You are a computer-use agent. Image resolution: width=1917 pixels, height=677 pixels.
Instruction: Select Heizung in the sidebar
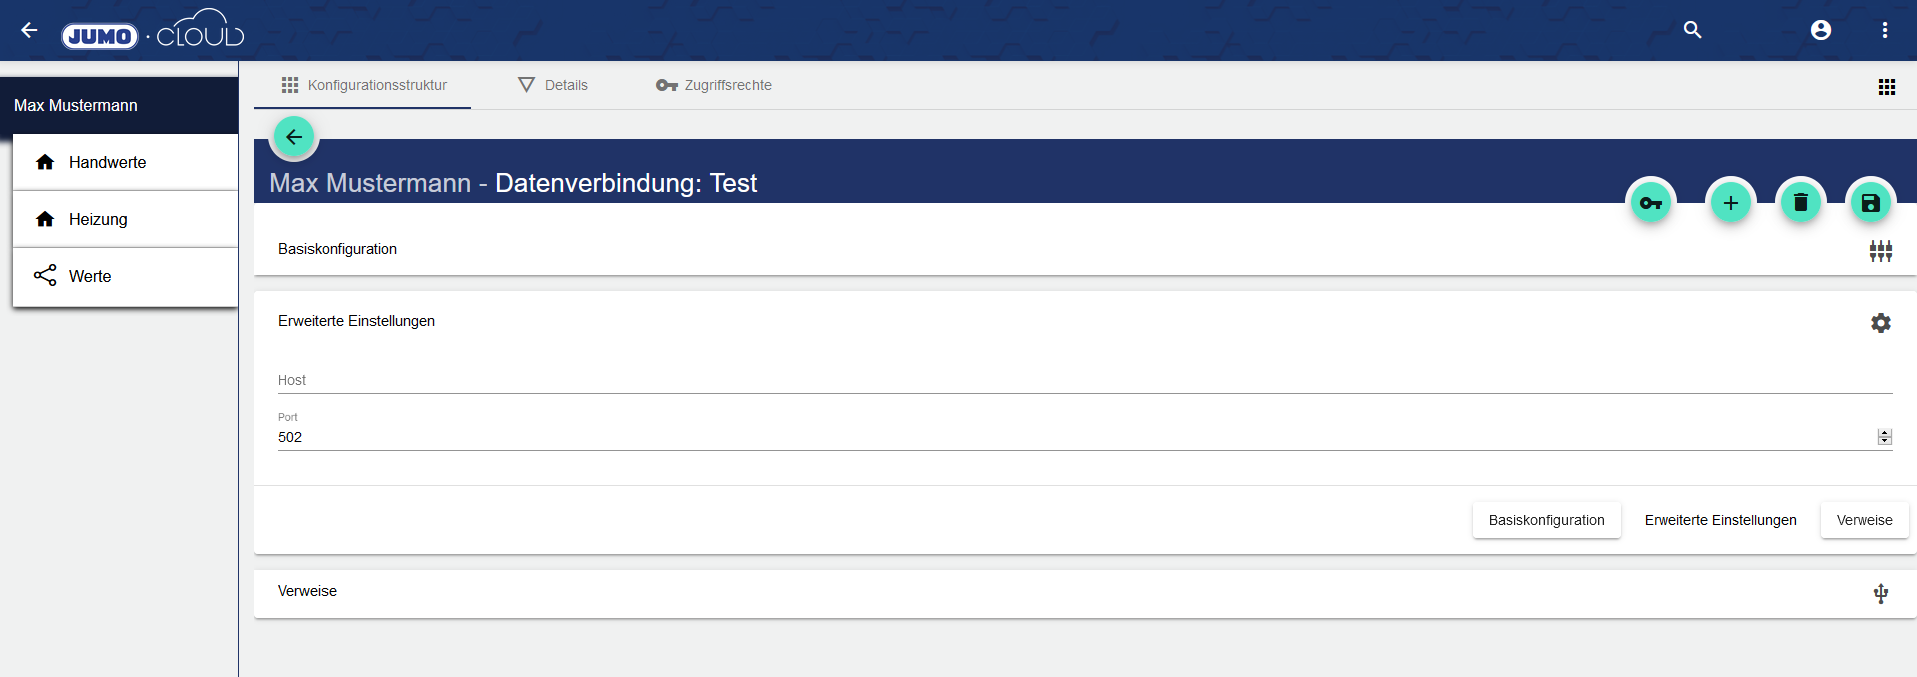[x=98, y=219]
